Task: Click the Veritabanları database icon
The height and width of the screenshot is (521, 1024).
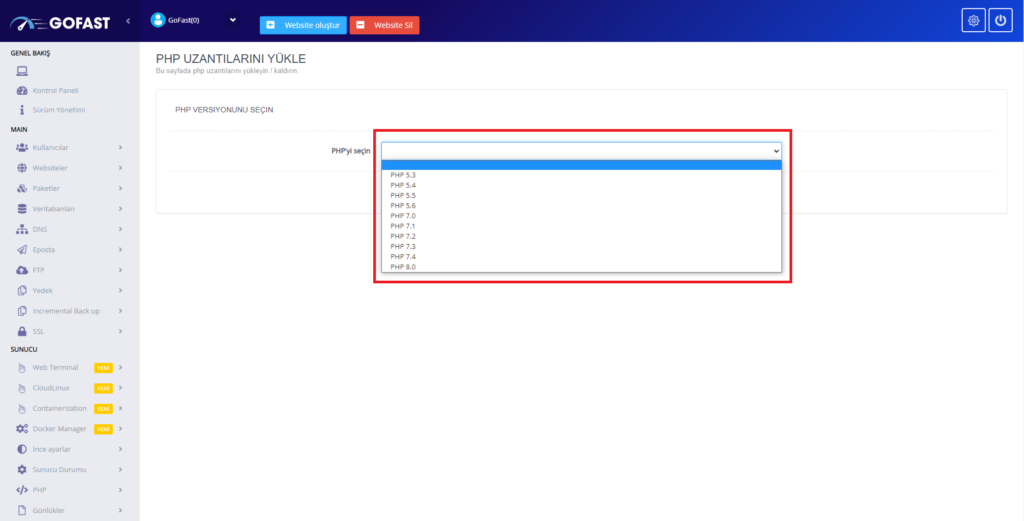Action: (x=22, y=209)
